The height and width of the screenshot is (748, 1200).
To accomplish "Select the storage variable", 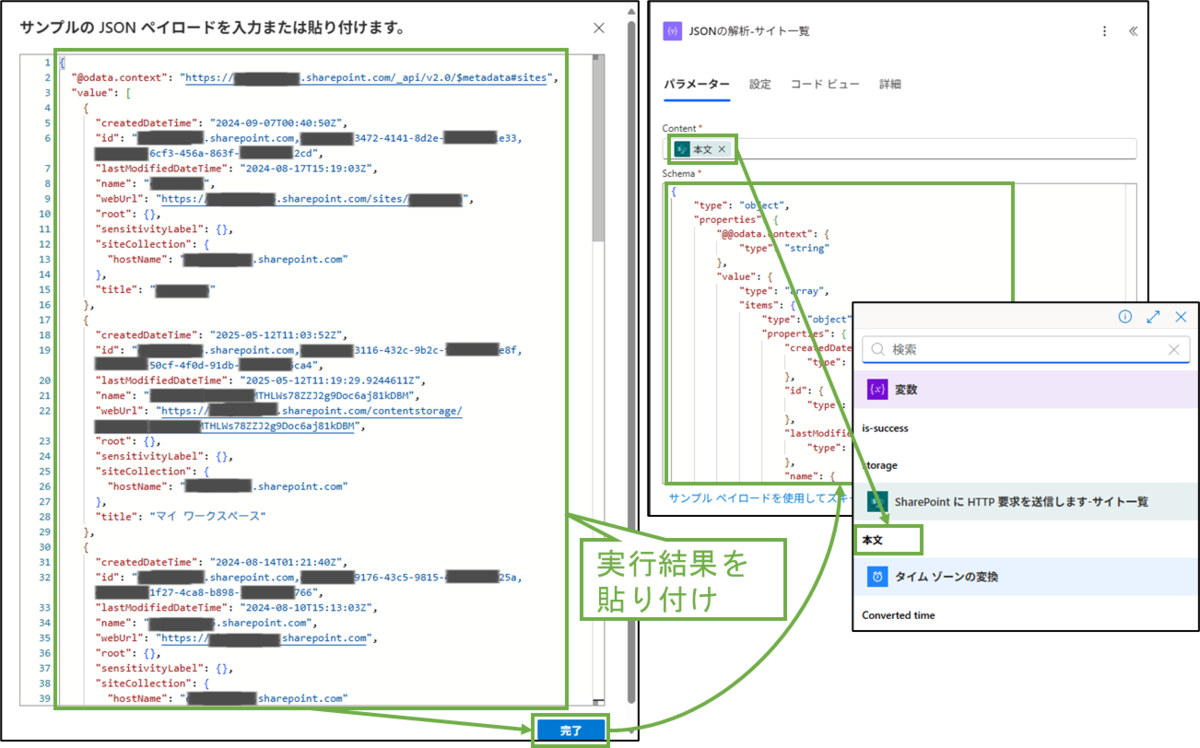I will tap(880, 465).
